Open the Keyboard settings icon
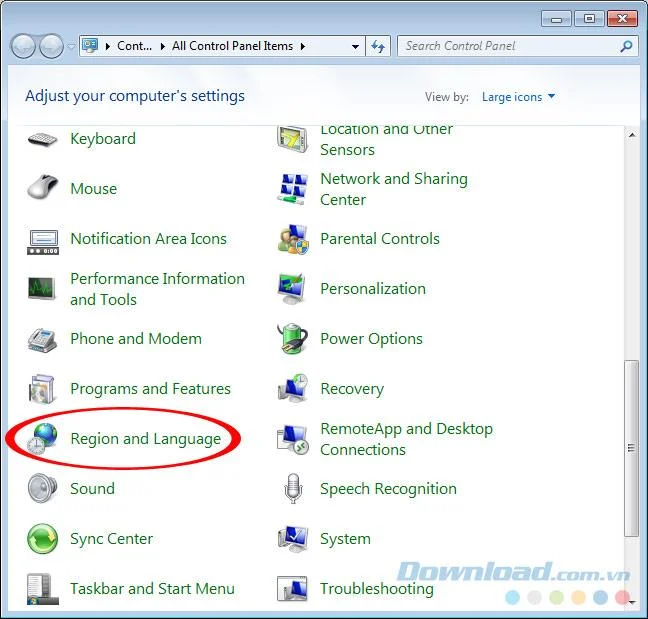648x619 pixels. (x=43, y=139)
